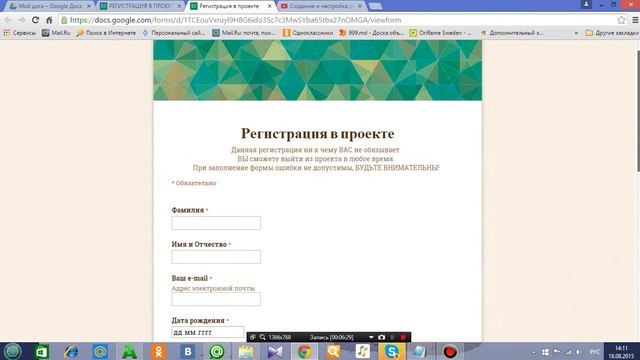
Task: Open the Поиск в Интернете bookmark
Action: click(106, 33)
